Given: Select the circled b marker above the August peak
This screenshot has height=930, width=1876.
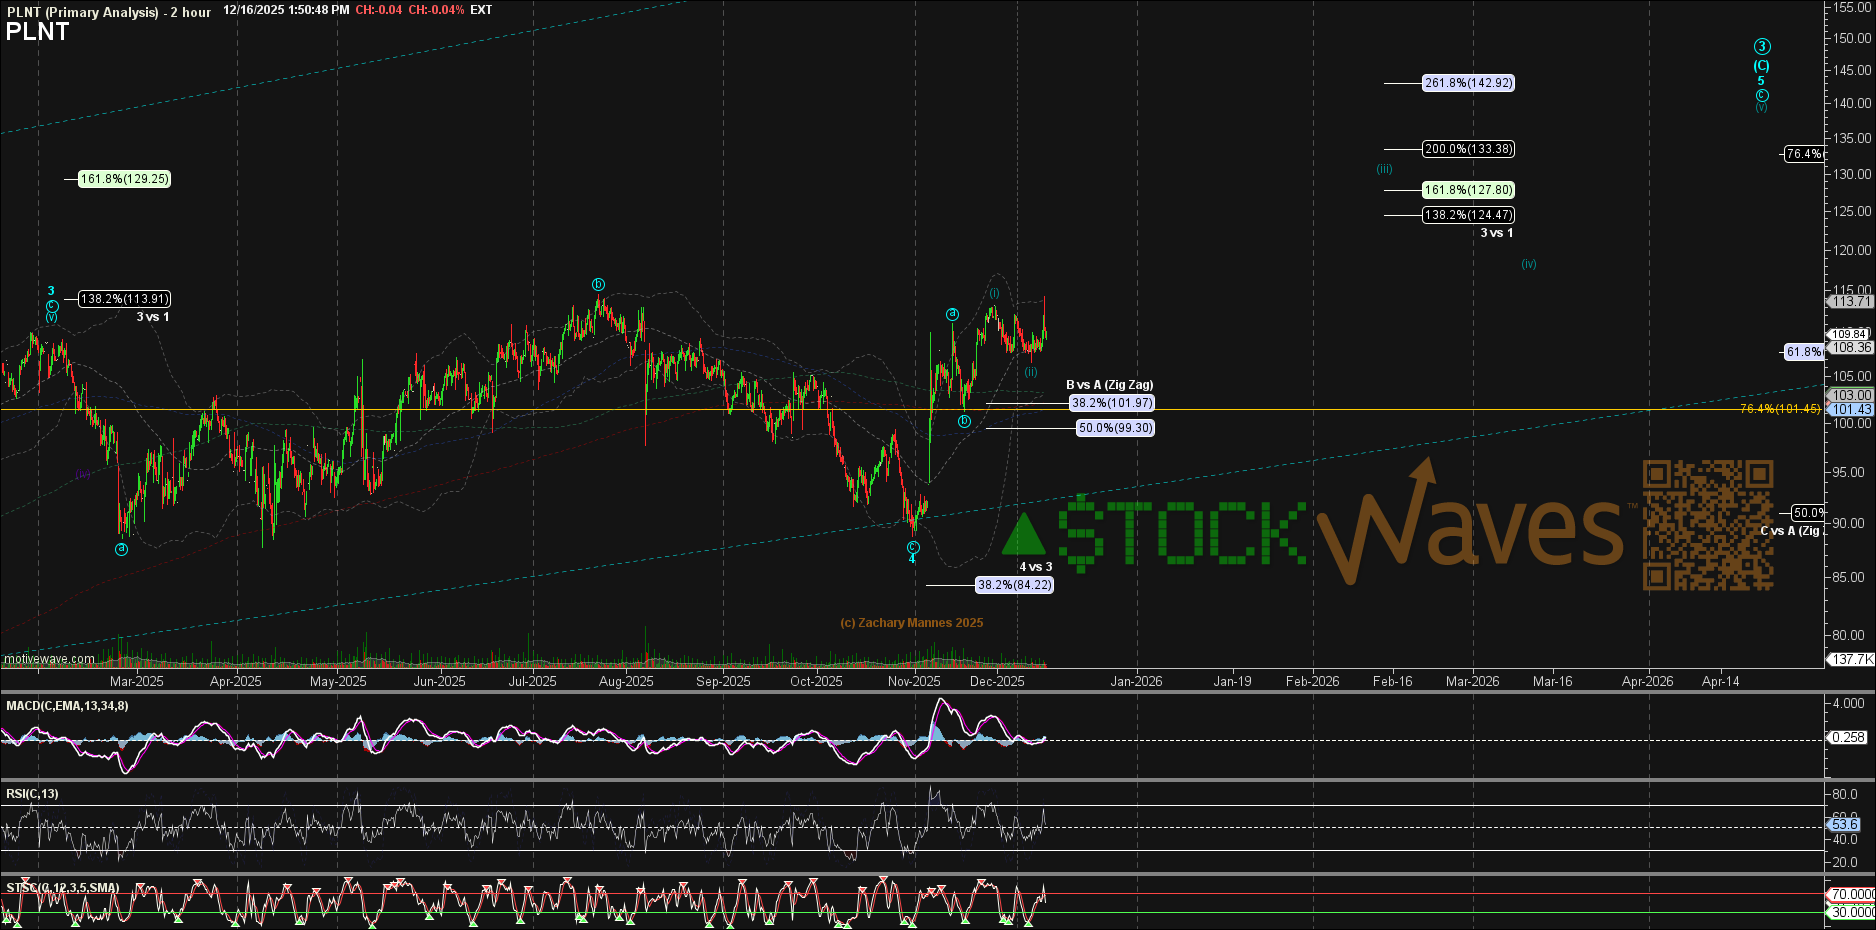Looking at the screenshot, I should point(598,285).
